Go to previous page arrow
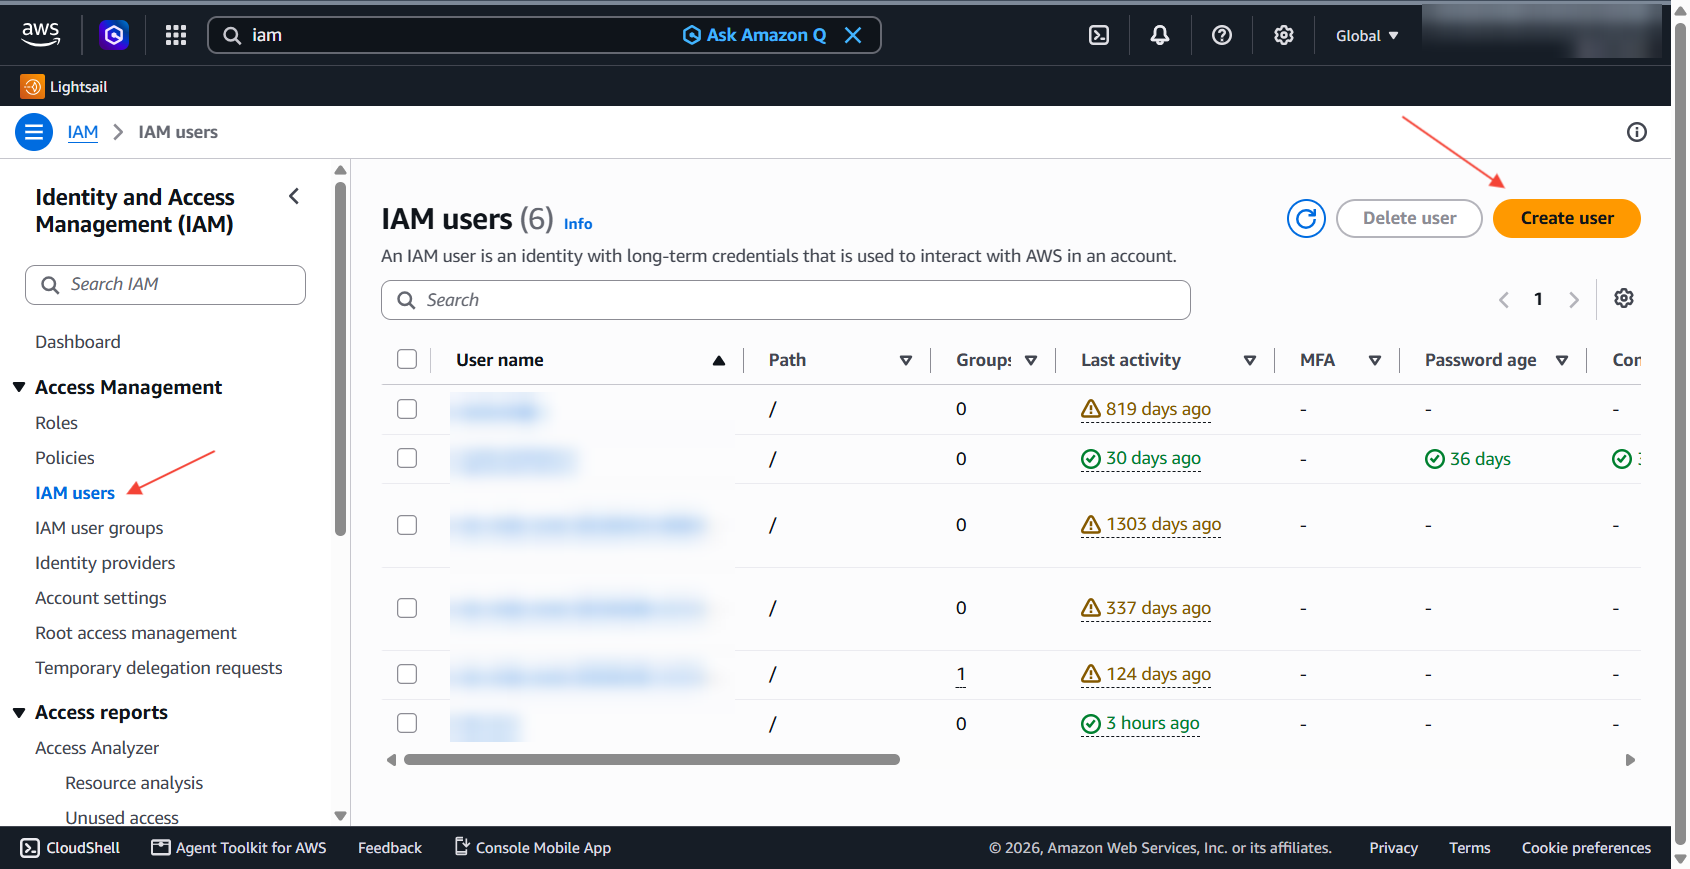The height and width of the screenshot is (869, 1690). pyautogui.click(x=1503, y=299)
